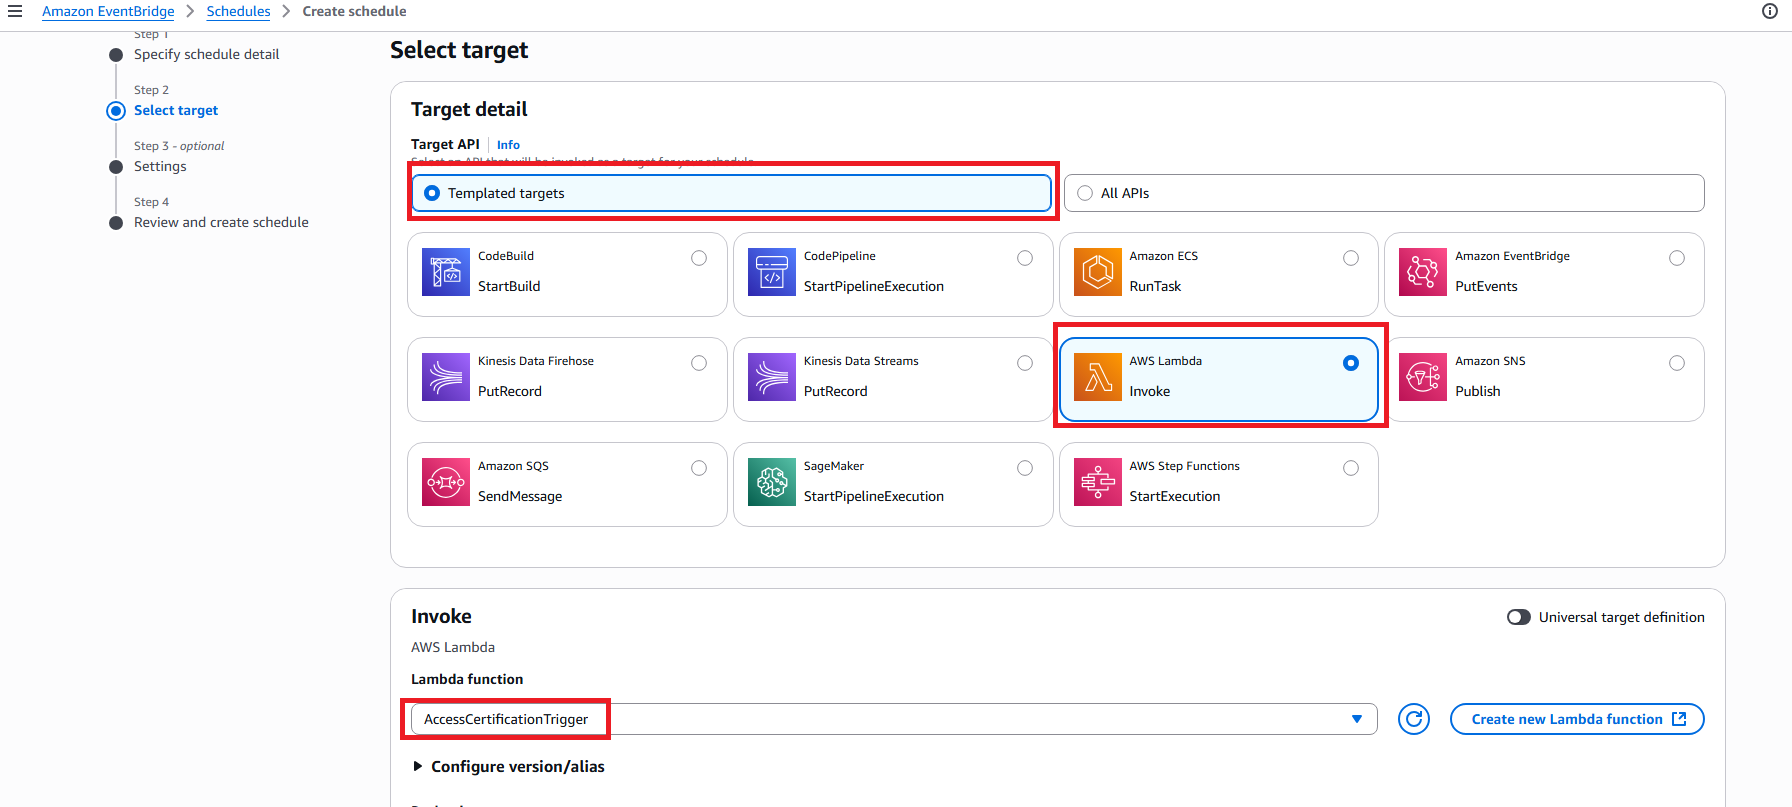Toggle Universal target definition switch

click(1519, 617)
